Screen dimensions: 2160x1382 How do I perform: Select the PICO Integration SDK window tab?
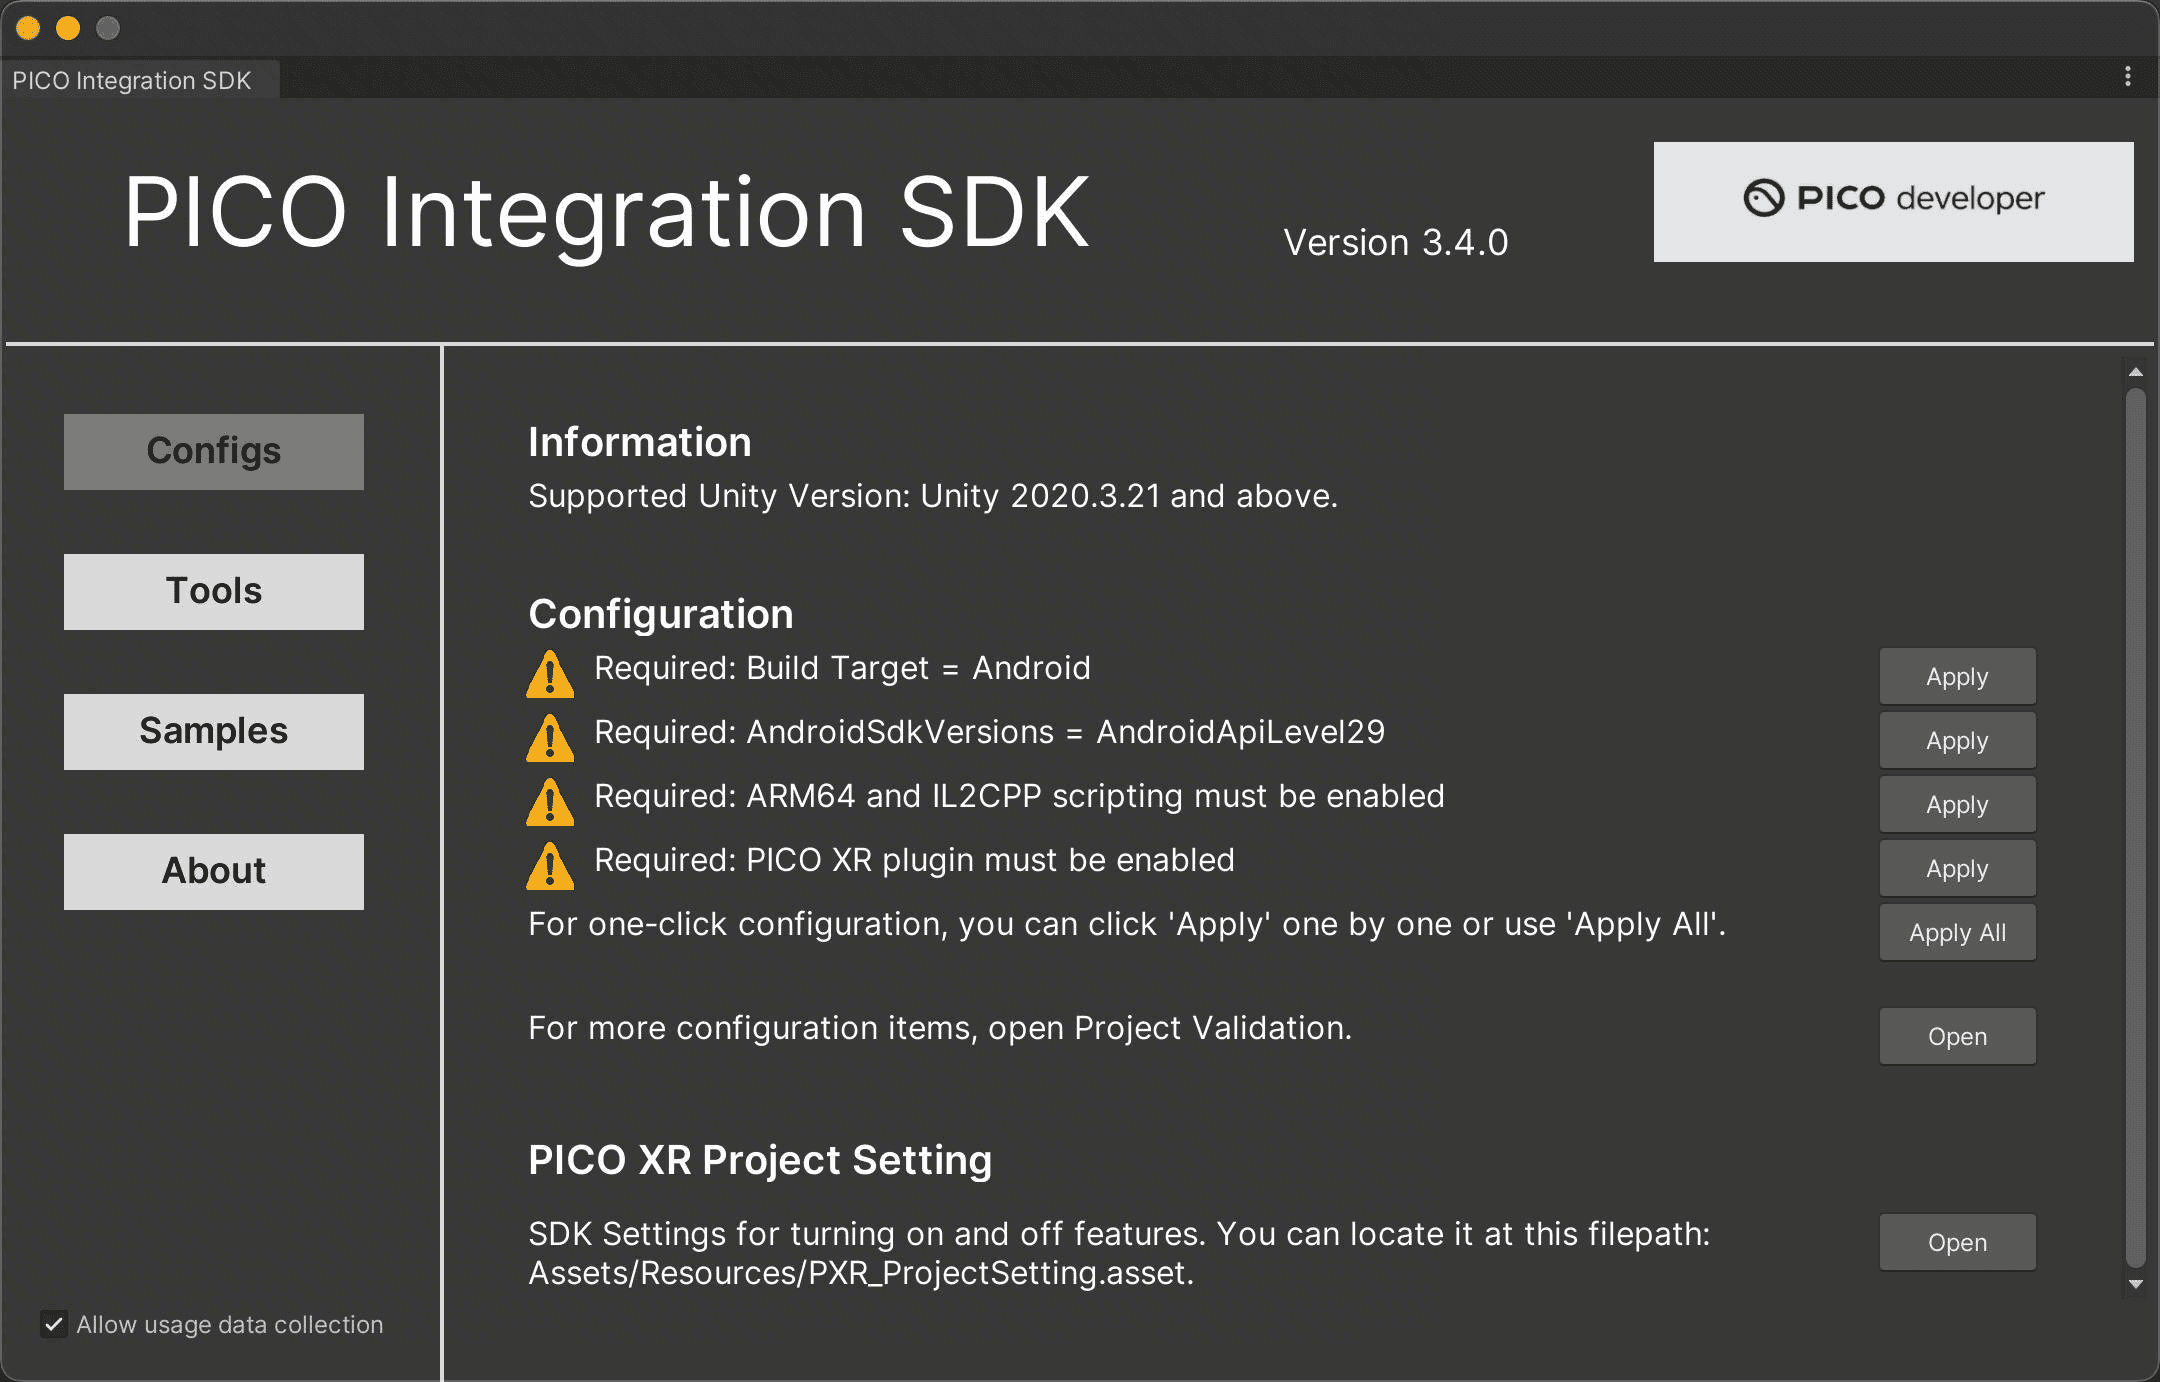[140, 80]
